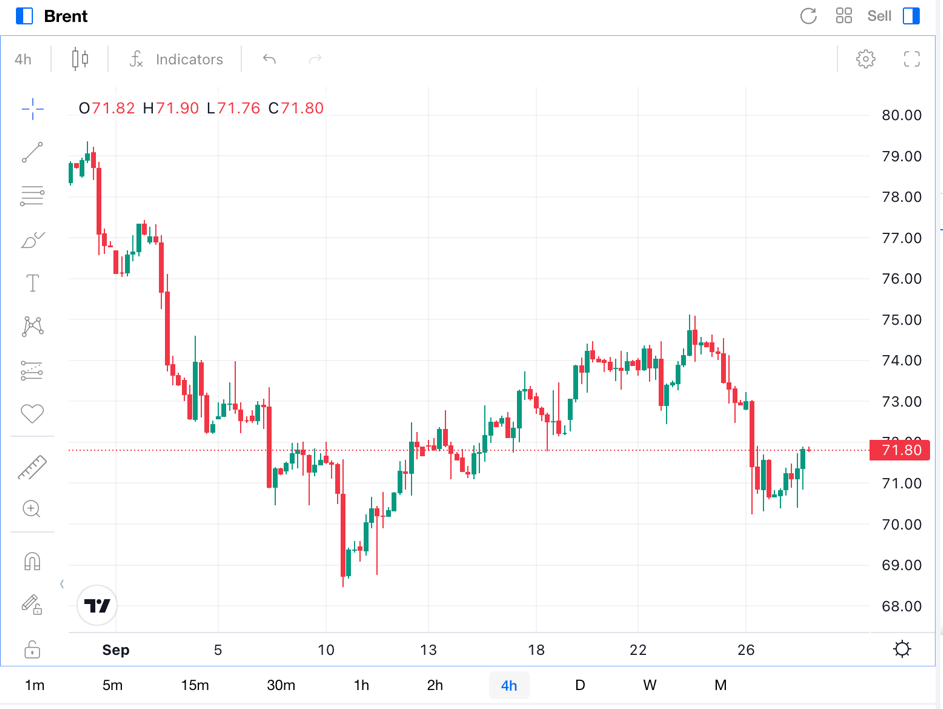943x709 pixels.
Task: Select the brush drawing tool
Action: [32, 240]
